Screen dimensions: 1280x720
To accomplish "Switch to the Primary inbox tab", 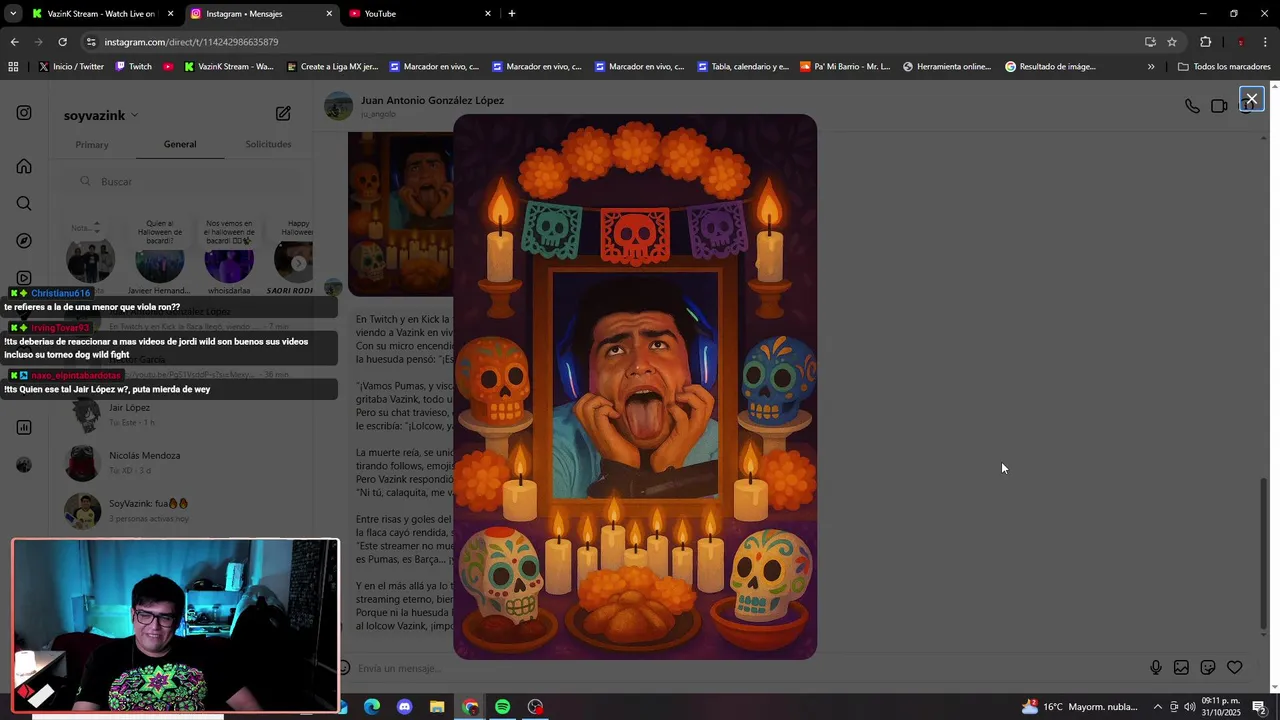I will pyautogui.click(x=92, y=145).
